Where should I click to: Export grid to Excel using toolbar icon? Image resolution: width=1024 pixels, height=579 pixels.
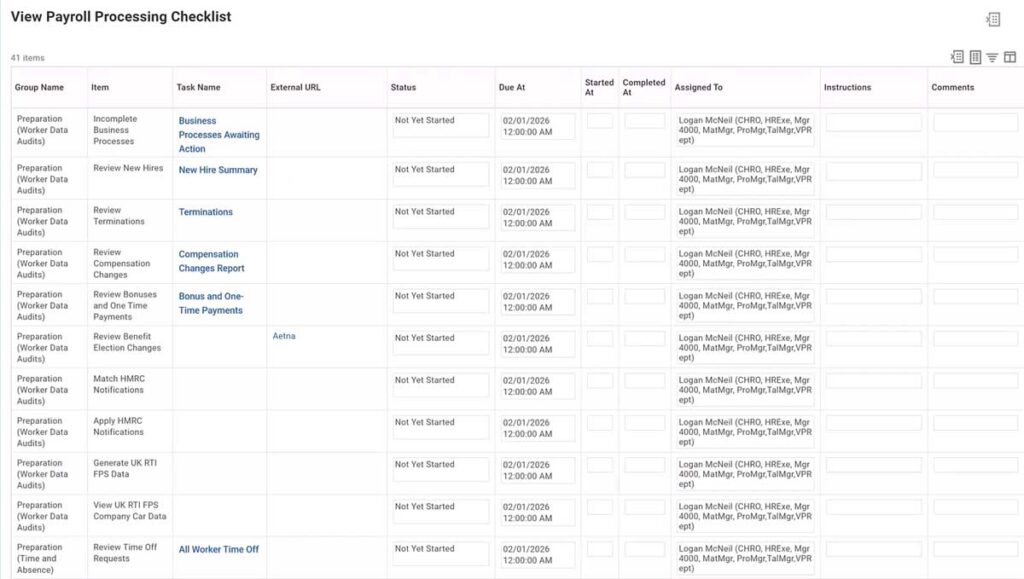958,57
